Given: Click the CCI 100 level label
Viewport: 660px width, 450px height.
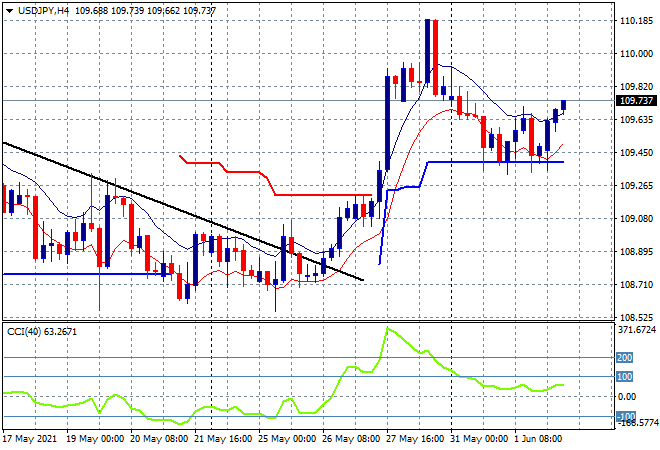Looking at the screenshot, I should pos(624,376).
